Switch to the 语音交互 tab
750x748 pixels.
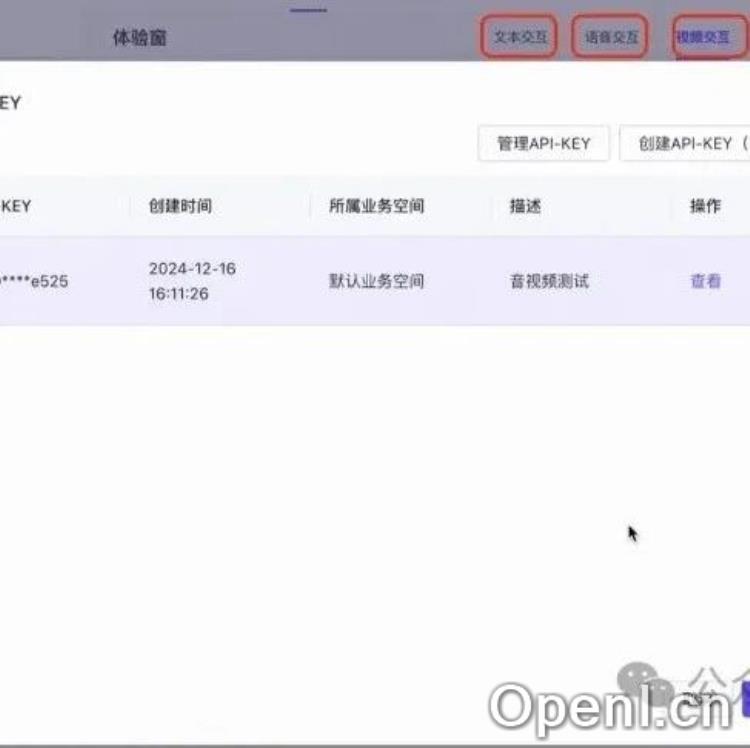[x=611, y=37]
